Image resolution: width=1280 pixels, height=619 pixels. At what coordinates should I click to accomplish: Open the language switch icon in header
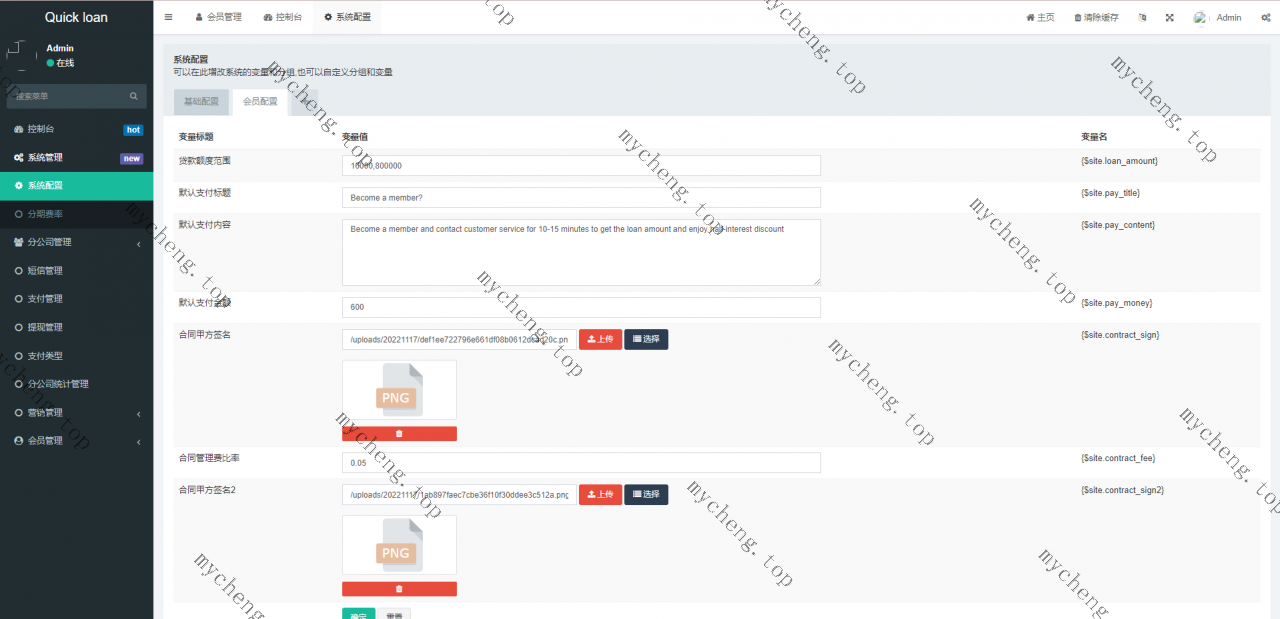(x=1142, y=17)
